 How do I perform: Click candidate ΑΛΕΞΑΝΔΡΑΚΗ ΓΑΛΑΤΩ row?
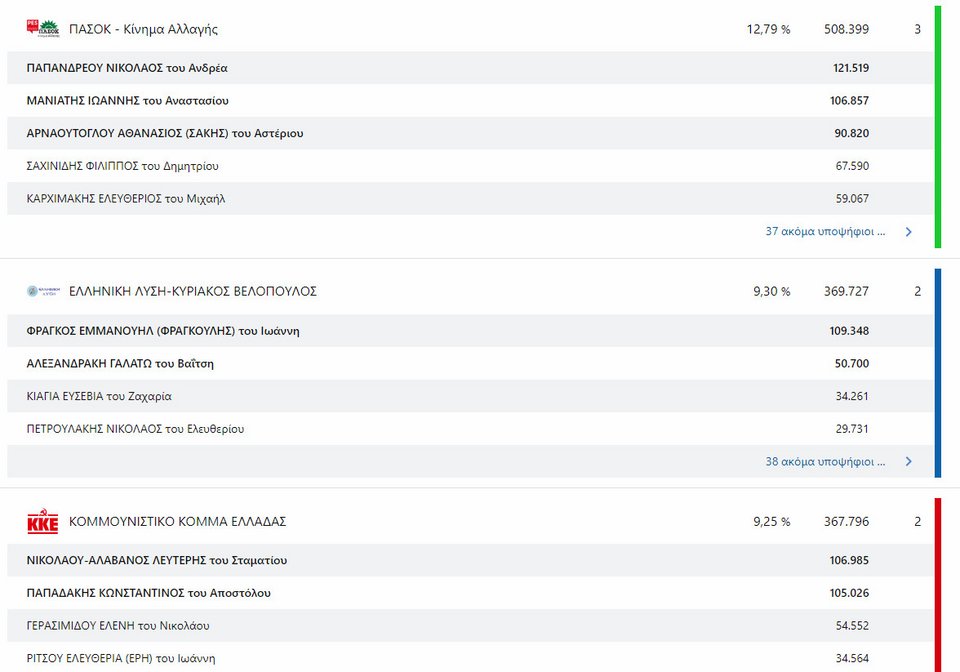470,364
